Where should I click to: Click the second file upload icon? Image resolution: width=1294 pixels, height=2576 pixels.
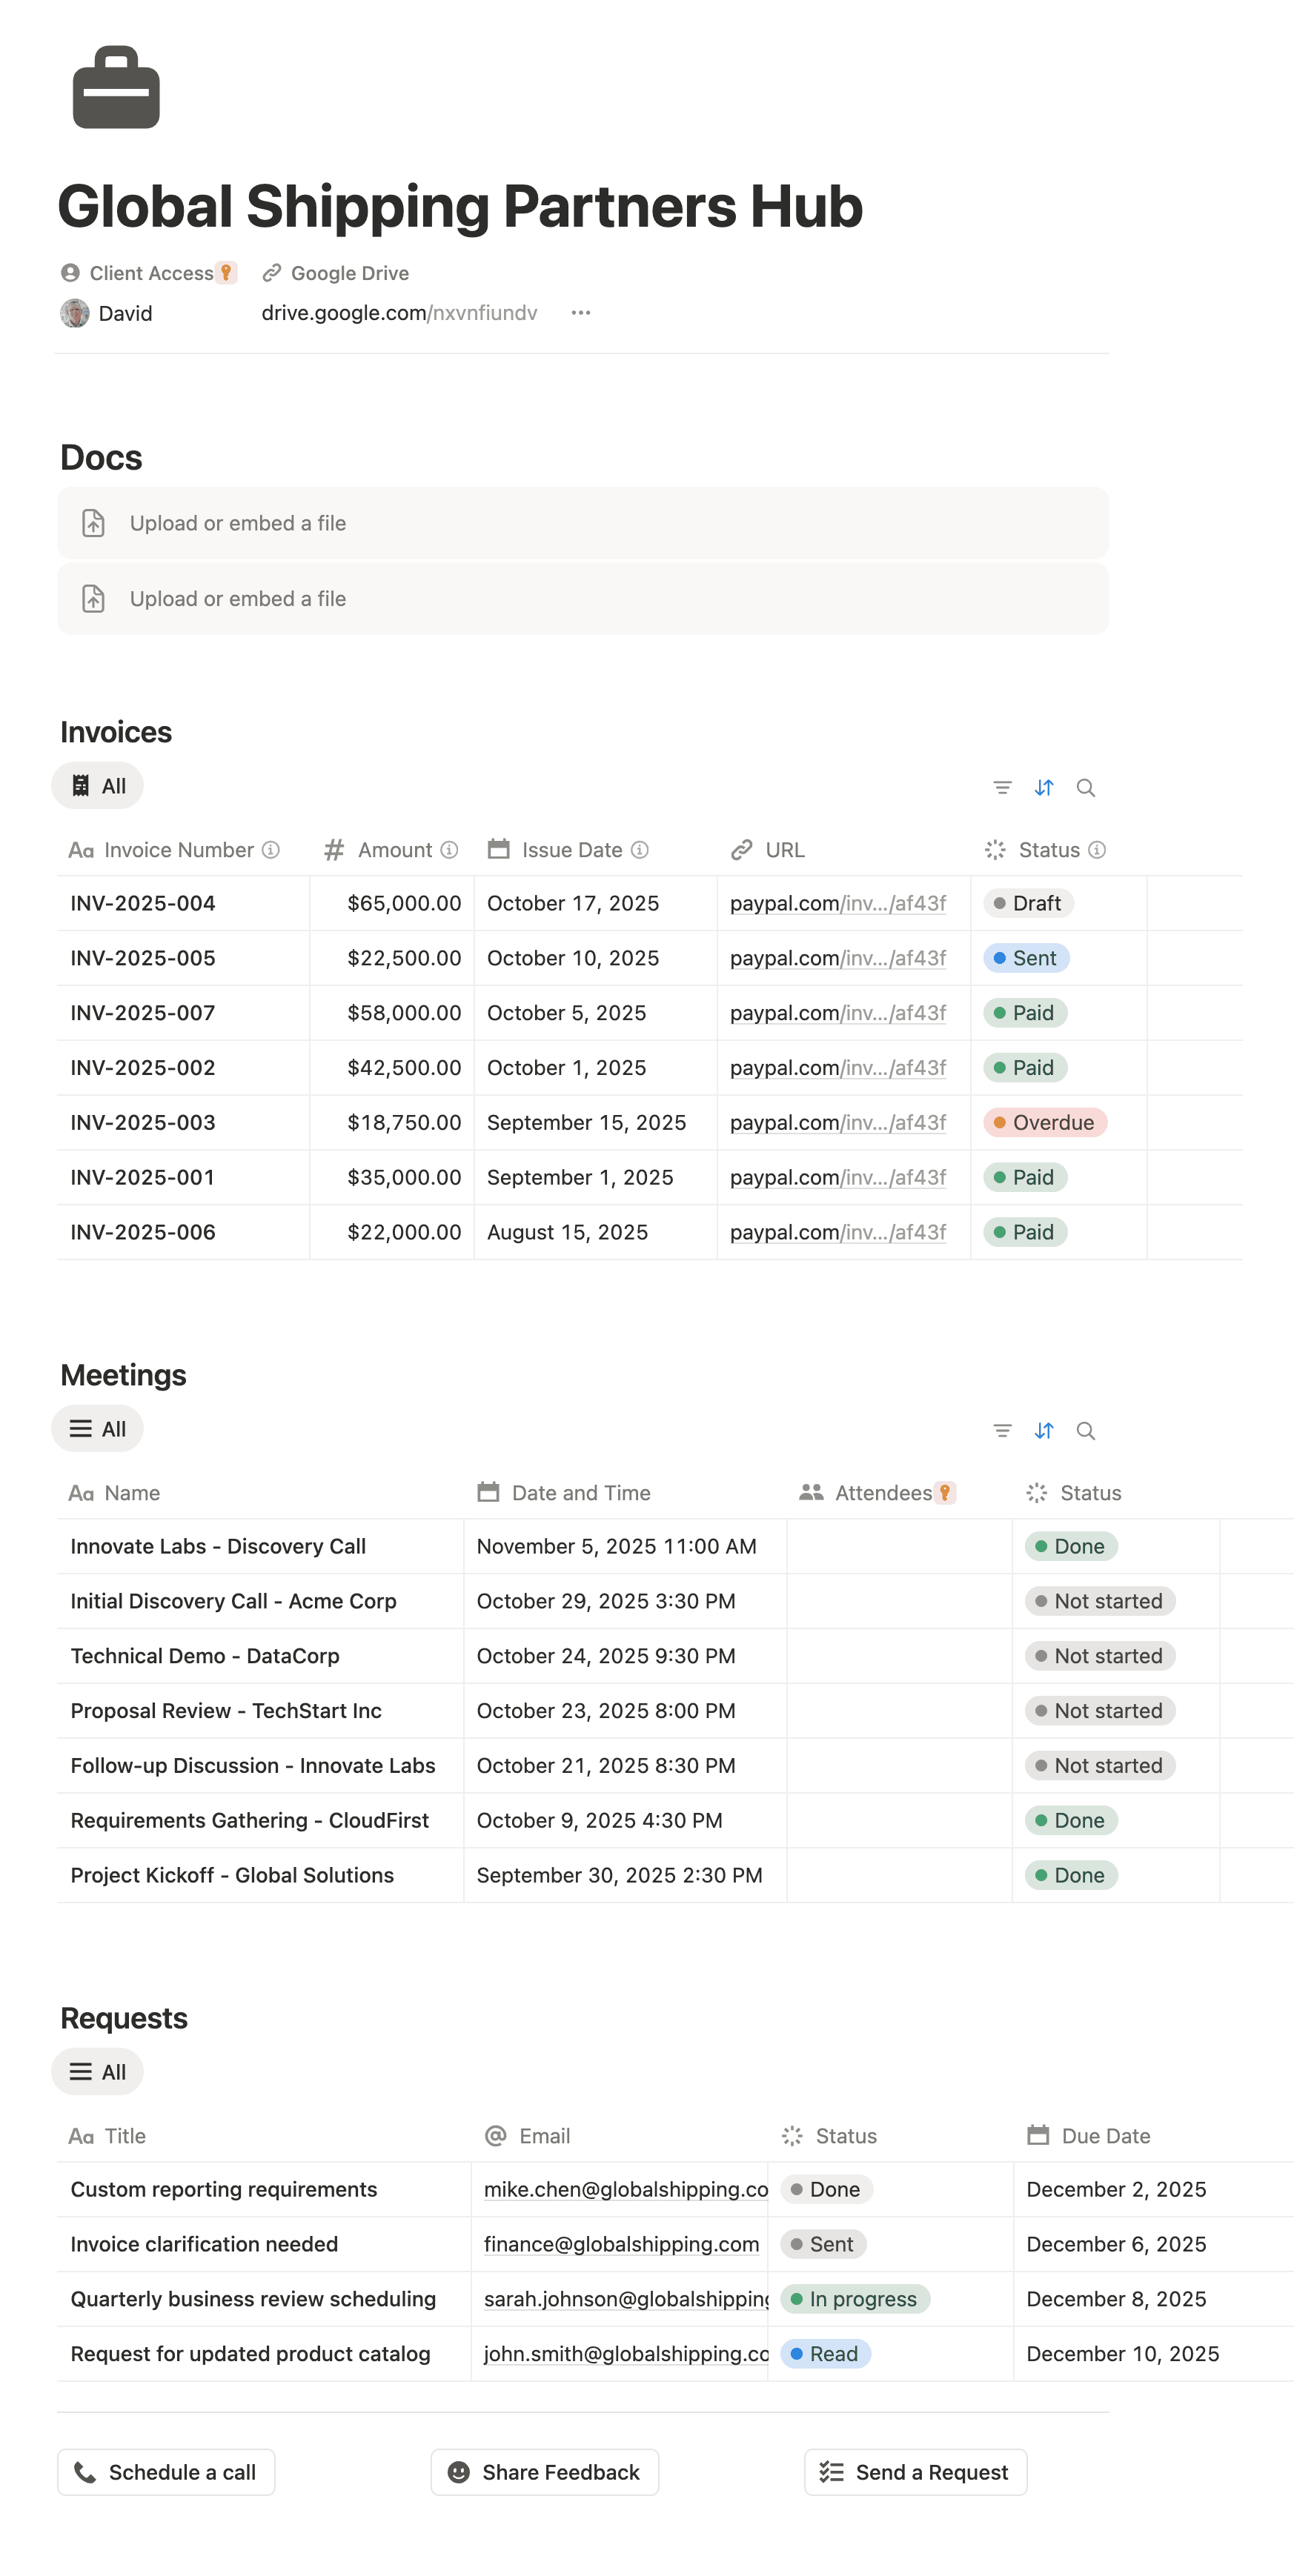93,599
